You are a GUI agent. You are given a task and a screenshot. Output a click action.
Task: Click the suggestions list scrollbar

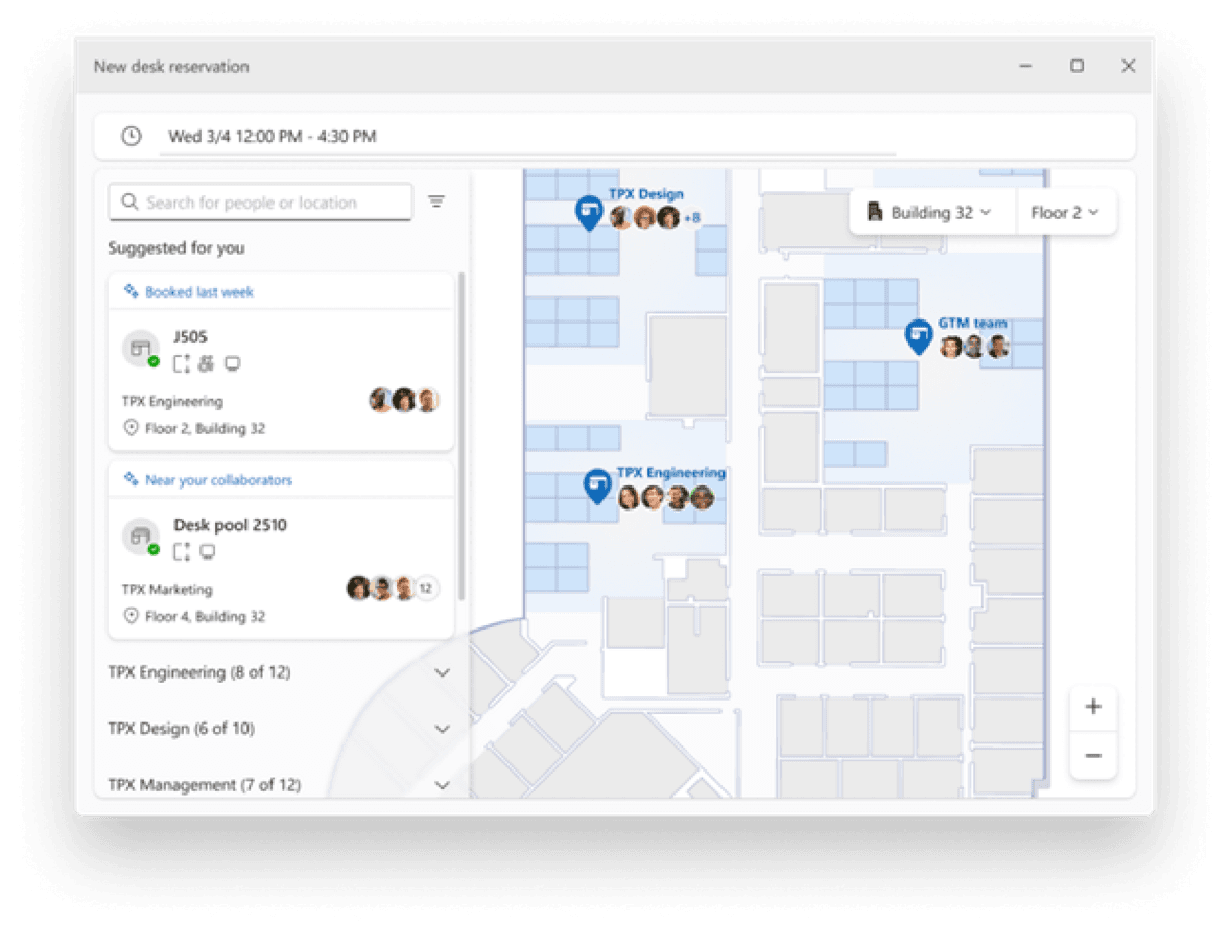[x=461, y=430]
